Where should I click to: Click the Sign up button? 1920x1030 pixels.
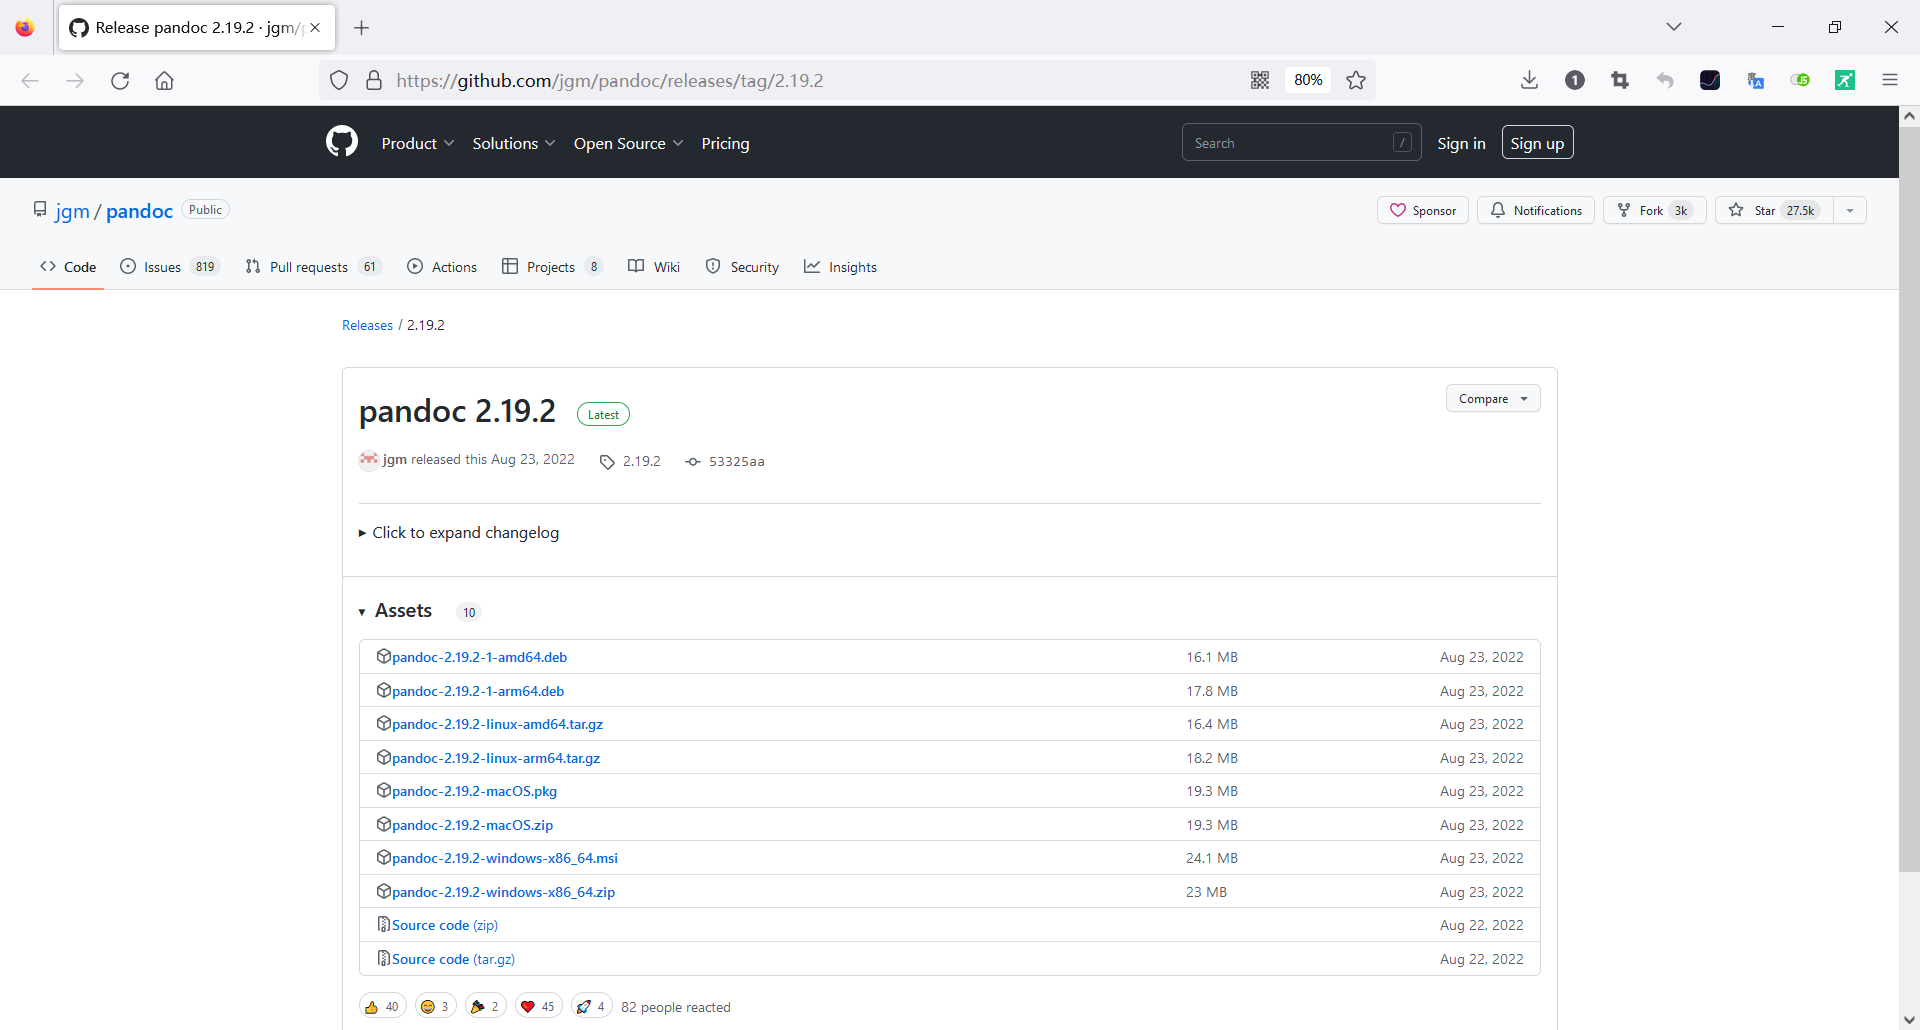pos(1538,143)
